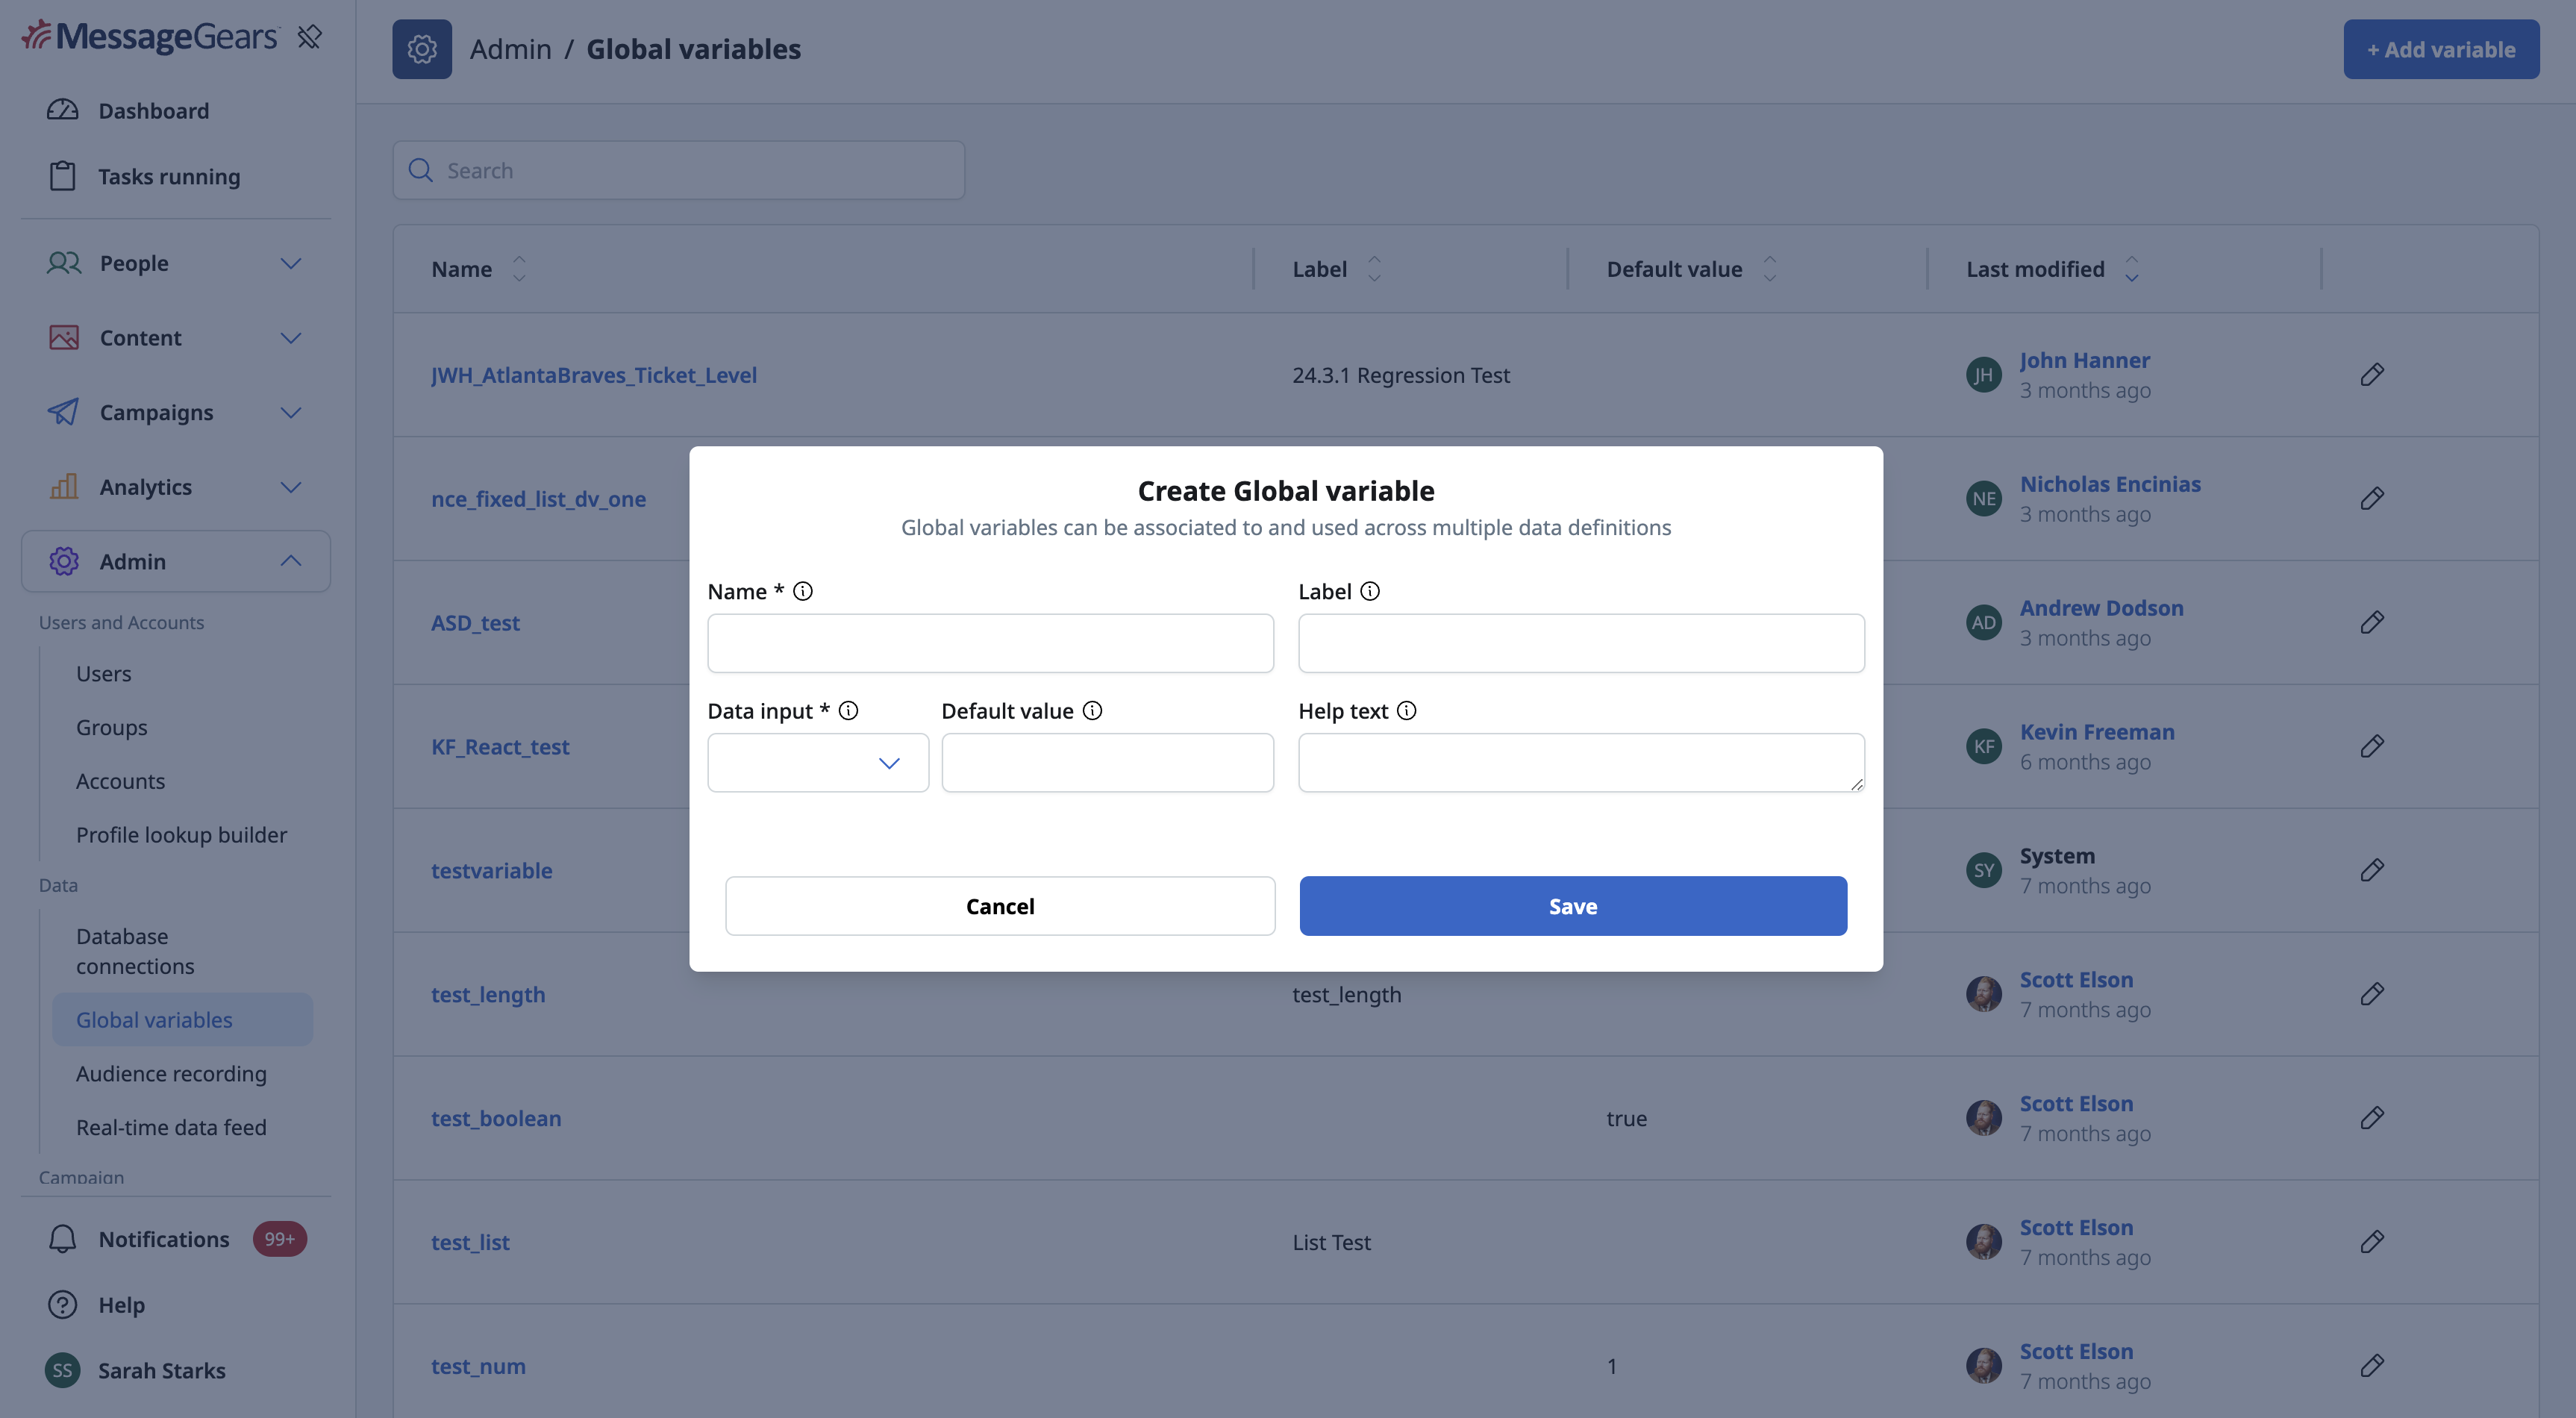Open the JWH_AtlantaBraves_Ticket_Level variable link
Viewport: 2576px width, 1418px height.
tap(594, 375)
